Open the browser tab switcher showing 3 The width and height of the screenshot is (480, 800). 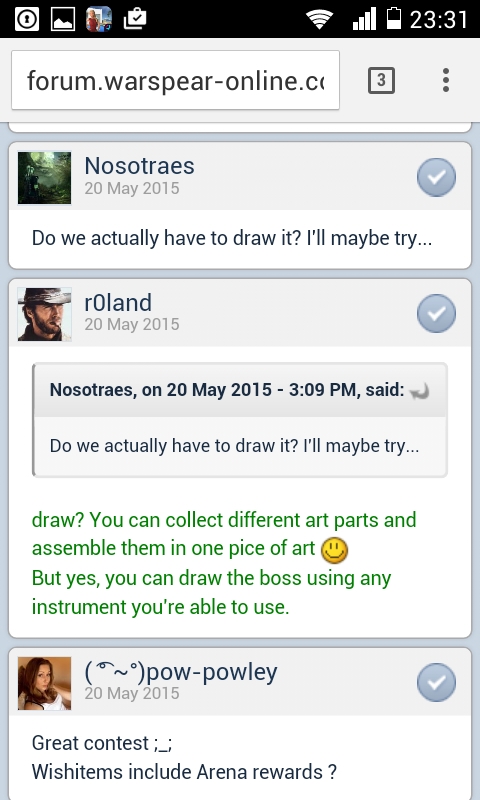[x=381, y=81]
